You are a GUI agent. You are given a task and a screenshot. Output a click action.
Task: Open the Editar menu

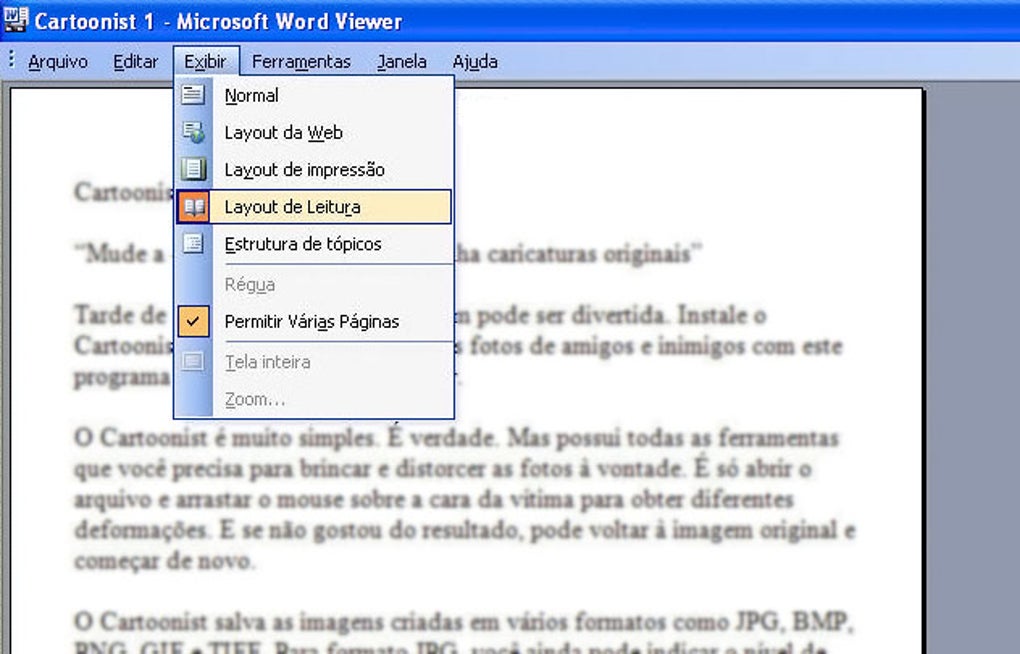[135, 62]
